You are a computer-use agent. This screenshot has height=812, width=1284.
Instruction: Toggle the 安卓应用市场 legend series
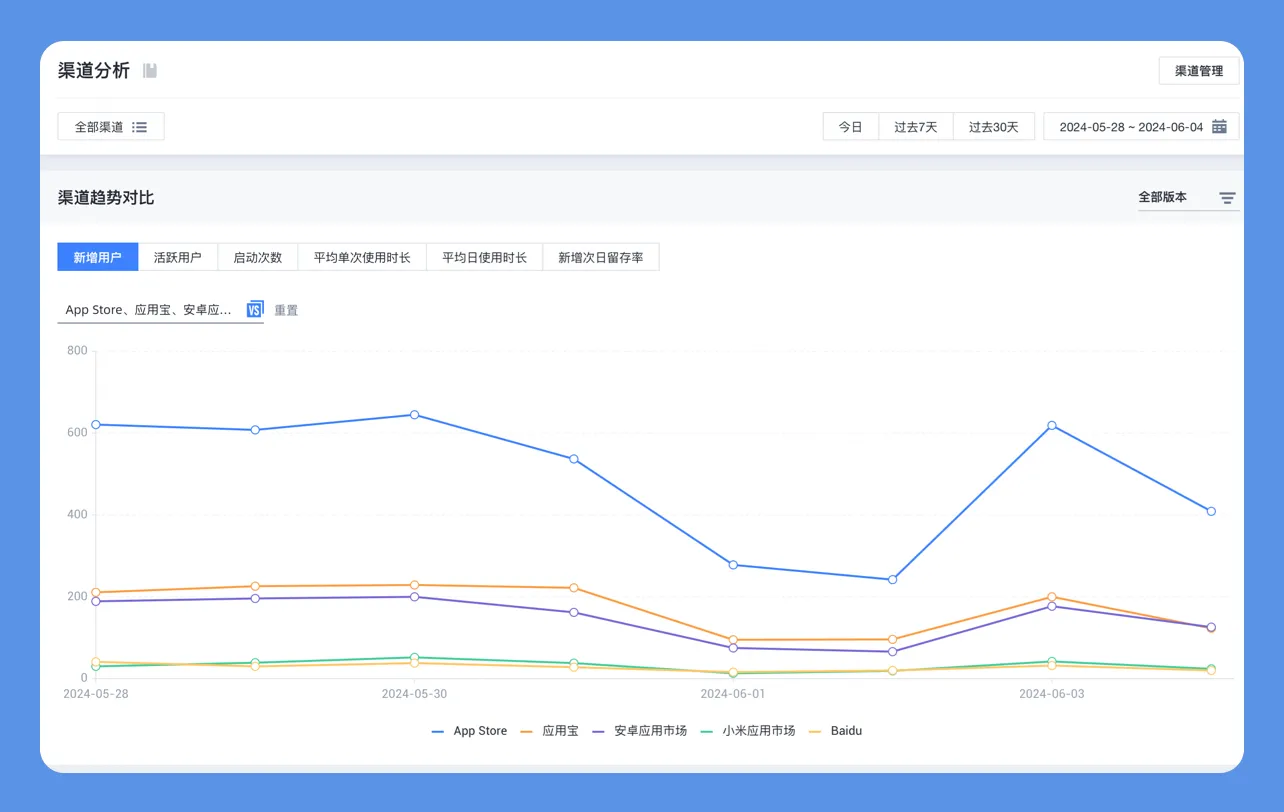639,731
